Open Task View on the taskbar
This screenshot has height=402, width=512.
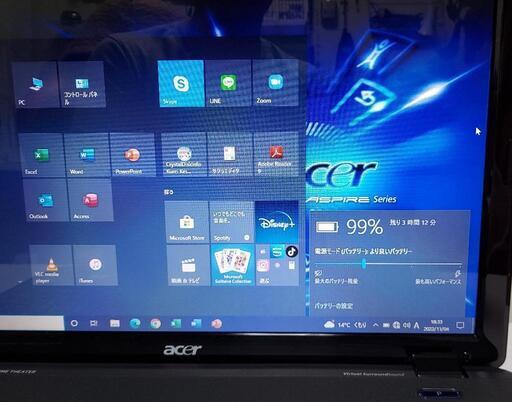(94, 323)
